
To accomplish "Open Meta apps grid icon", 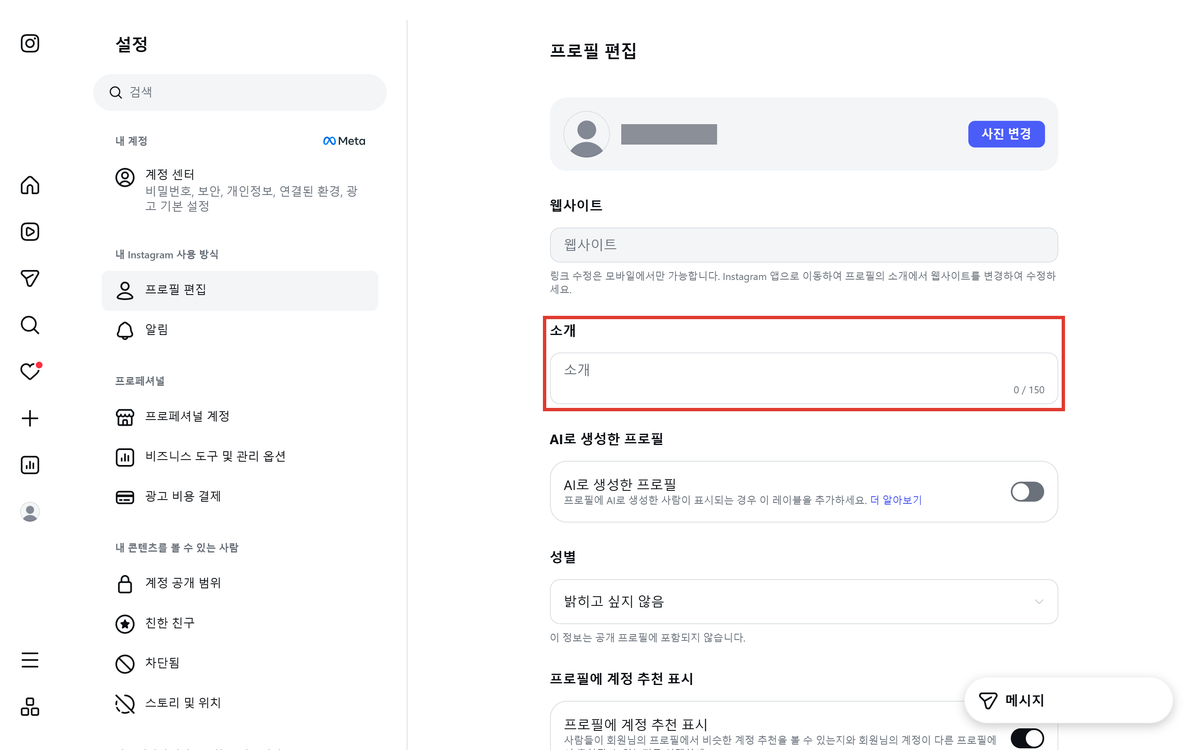I will coord(30,707).
